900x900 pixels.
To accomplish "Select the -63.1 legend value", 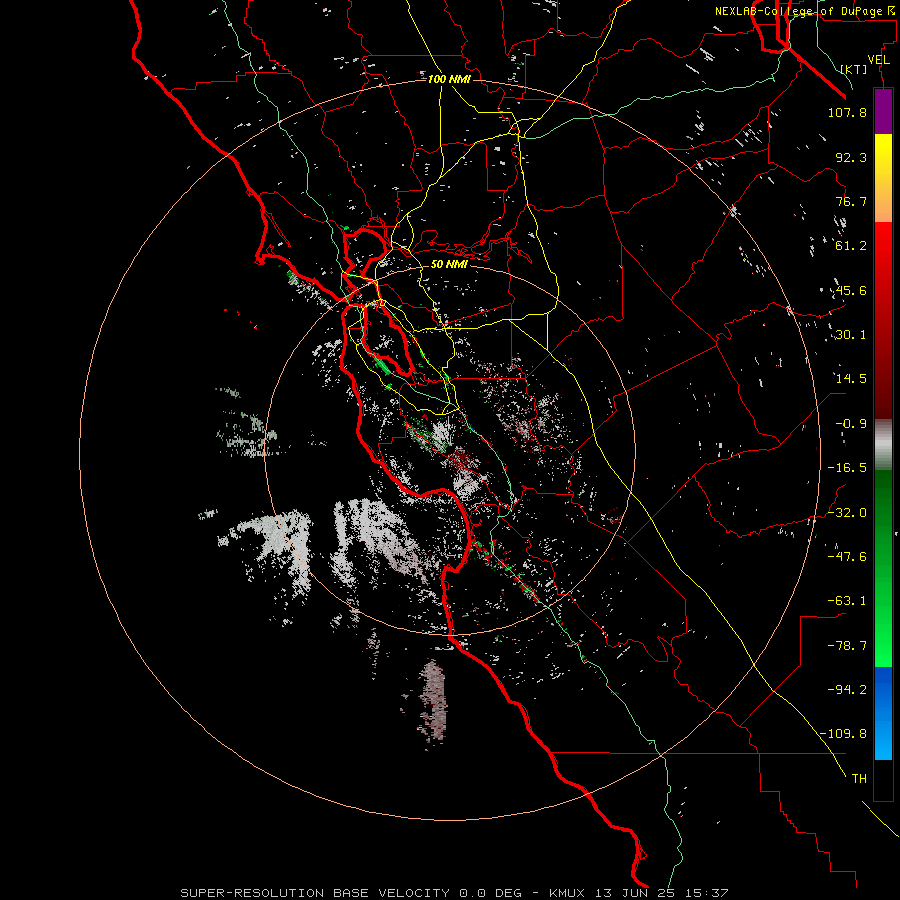I will click(x=847, y=601).
